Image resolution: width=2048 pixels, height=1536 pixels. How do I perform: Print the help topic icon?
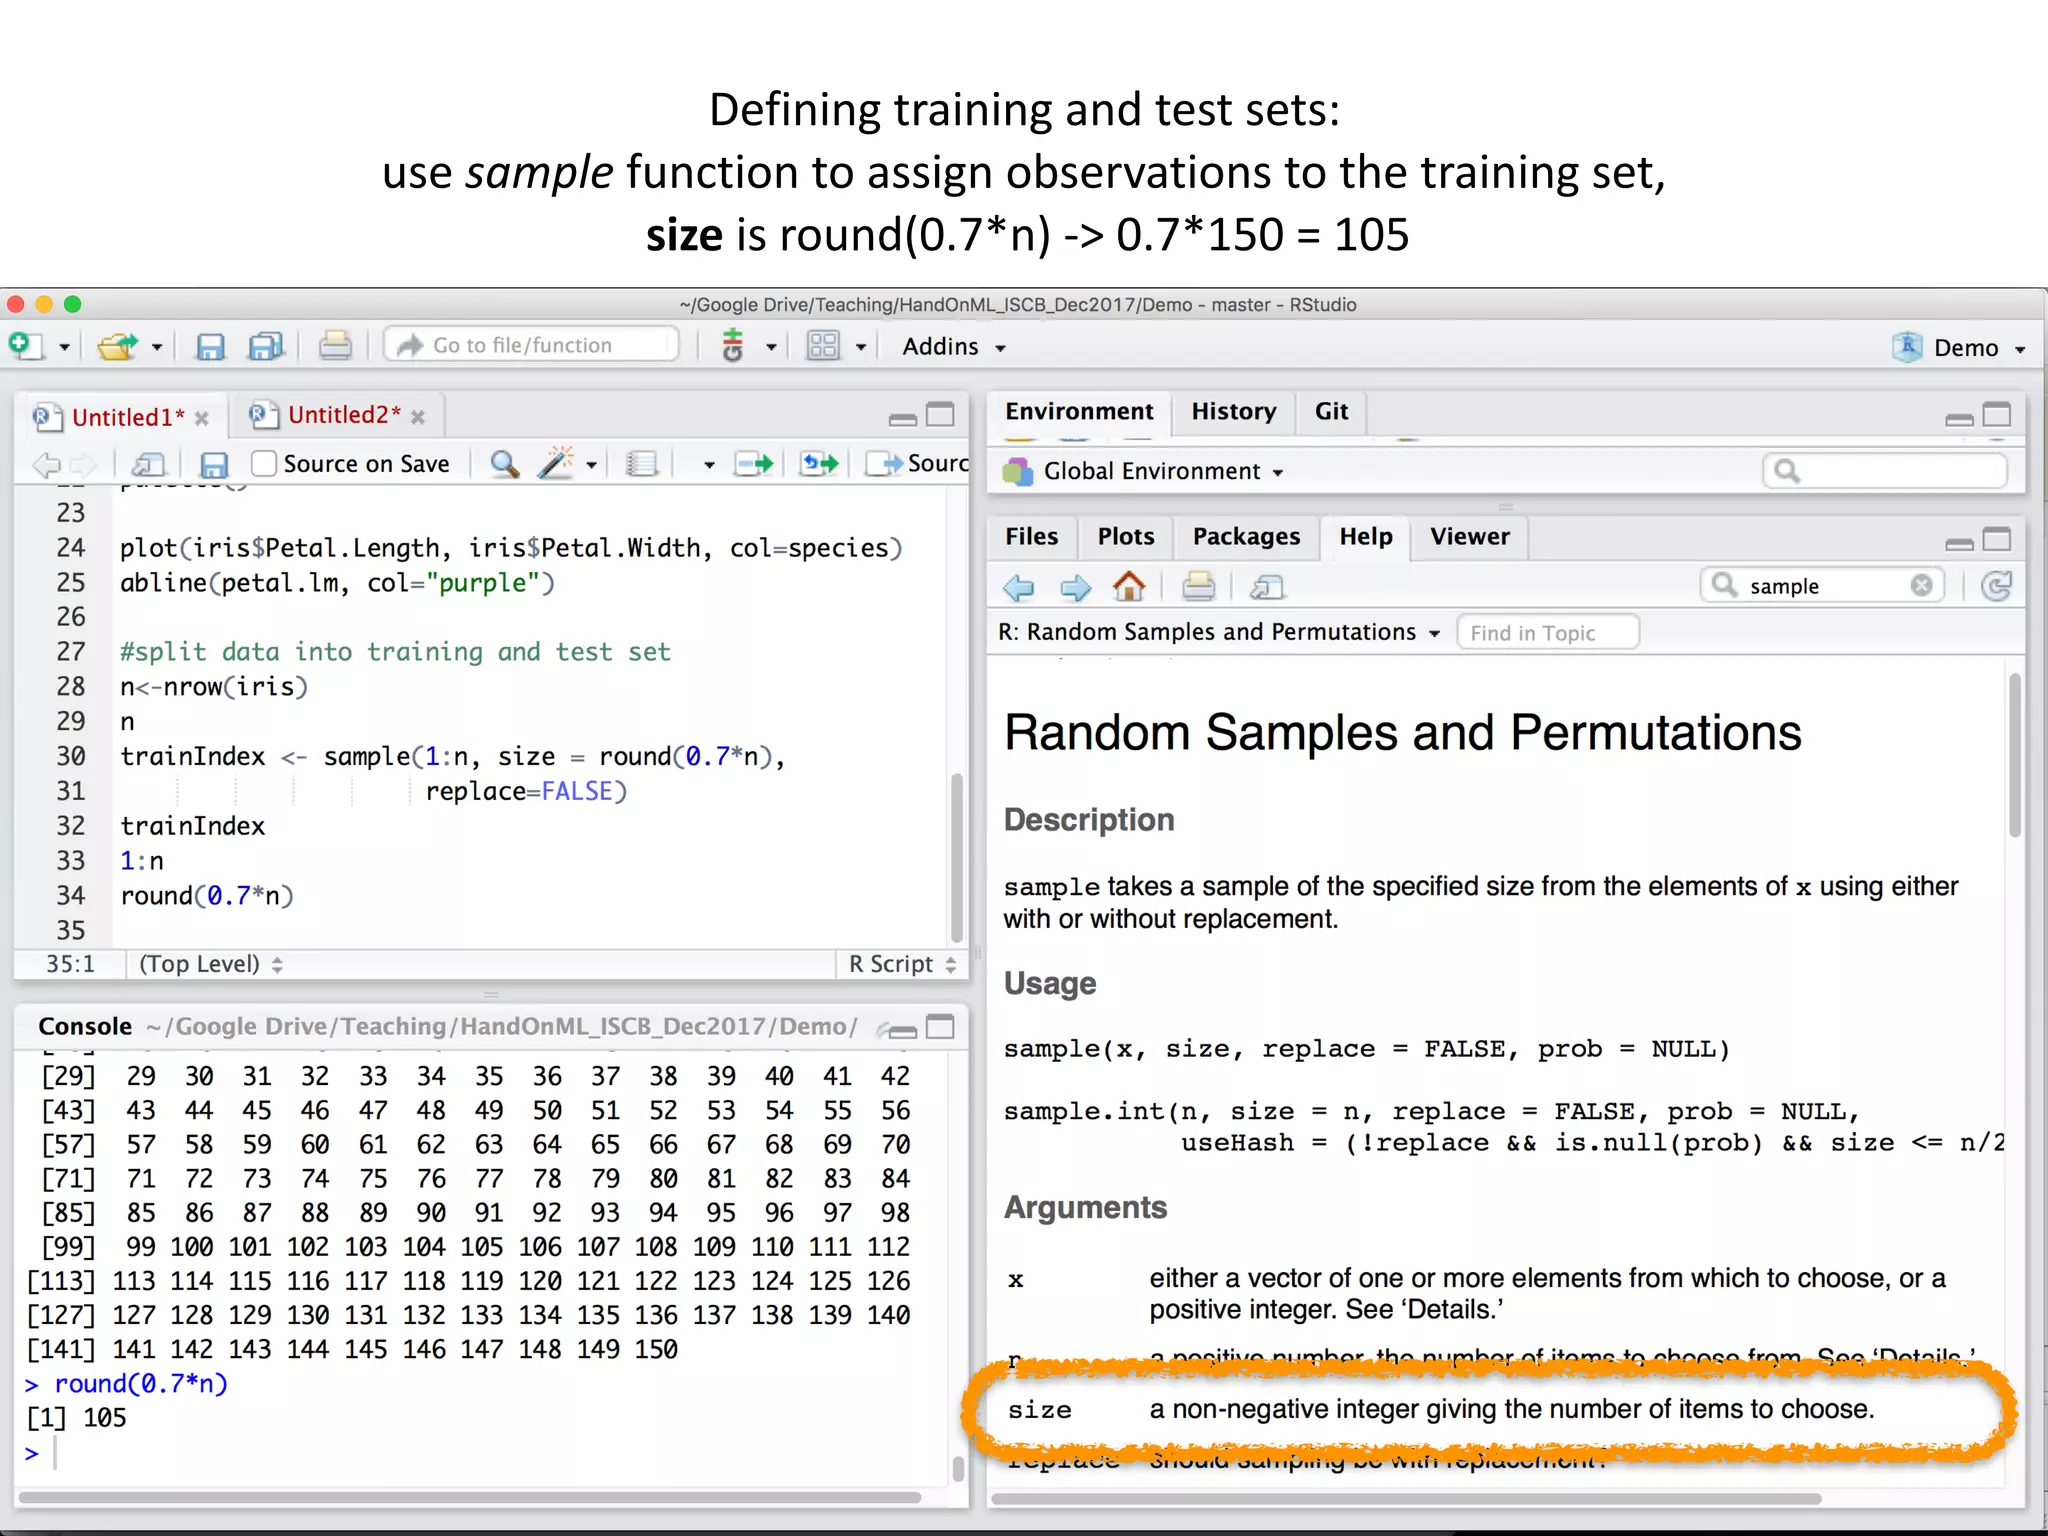pos(1198,586)
